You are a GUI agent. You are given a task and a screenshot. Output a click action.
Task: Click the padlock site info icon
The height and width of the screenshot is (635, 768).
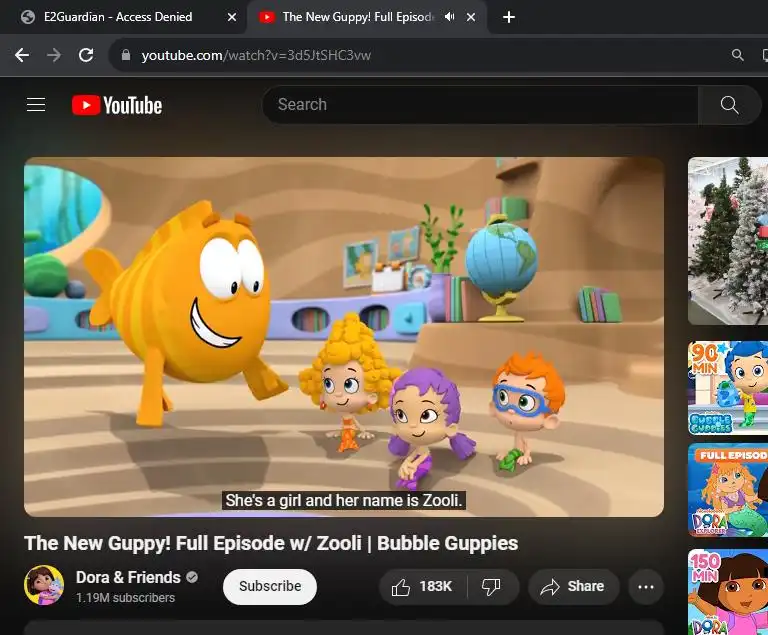click(126, 55)
